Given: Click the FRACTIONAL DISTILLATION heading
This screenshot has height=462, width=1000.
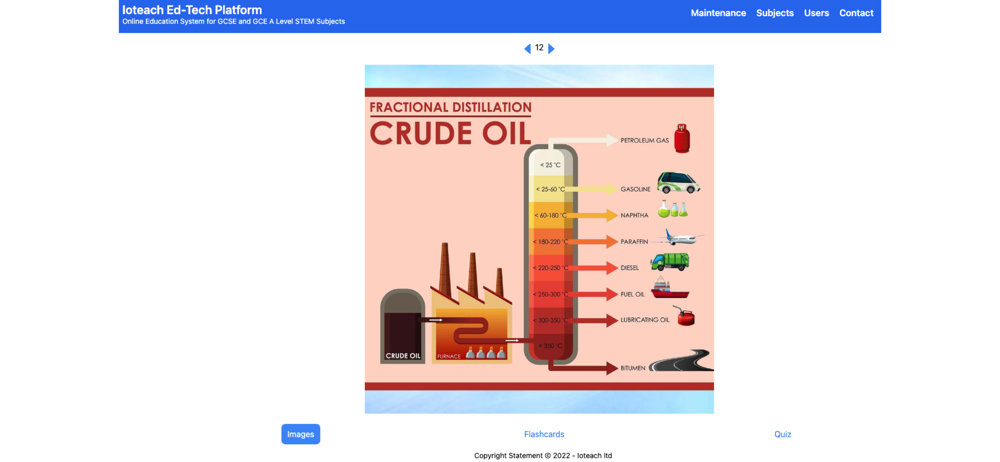Looking at the screenshot, I should pos(450,107).
